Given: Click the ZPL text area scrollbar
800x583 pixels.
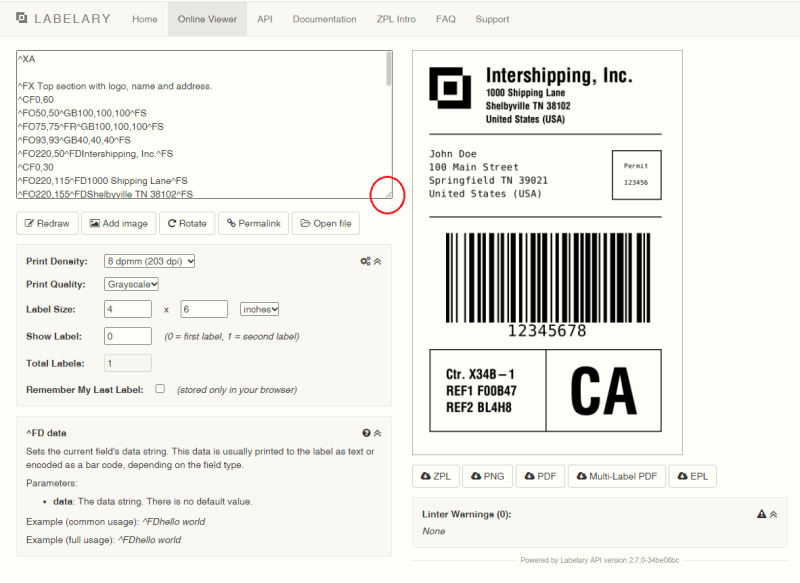Looking at the screenshot, I should (x=389, y=69).
